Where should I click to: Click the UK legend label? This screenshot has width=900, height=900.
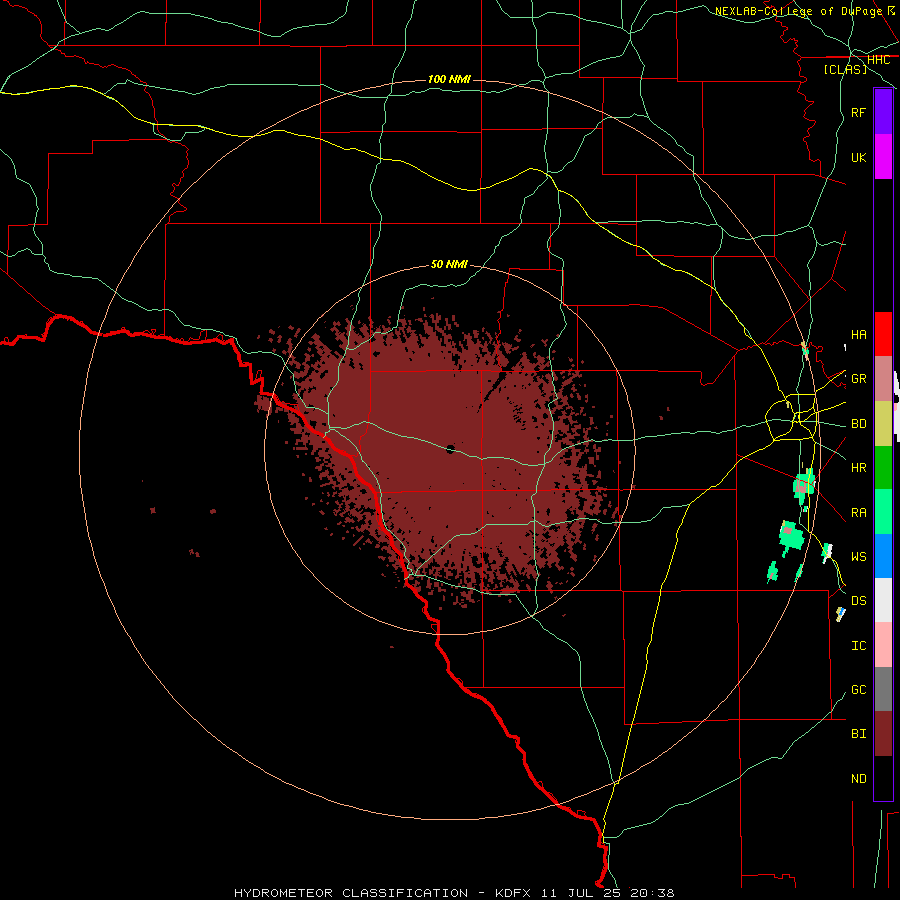point(858,157)
